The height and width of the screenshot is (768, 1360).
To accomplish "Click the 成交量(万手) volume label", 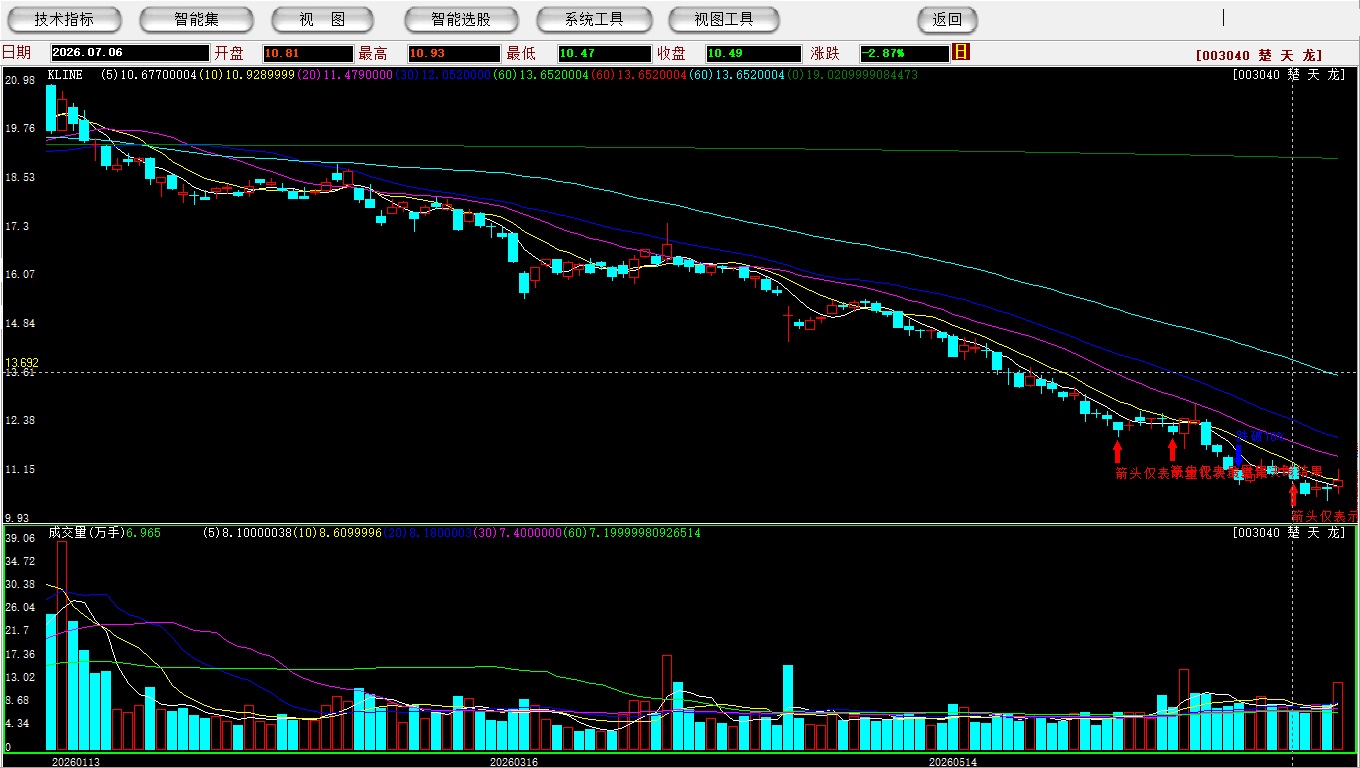I will pyautogui.click(x=86, y=533).
